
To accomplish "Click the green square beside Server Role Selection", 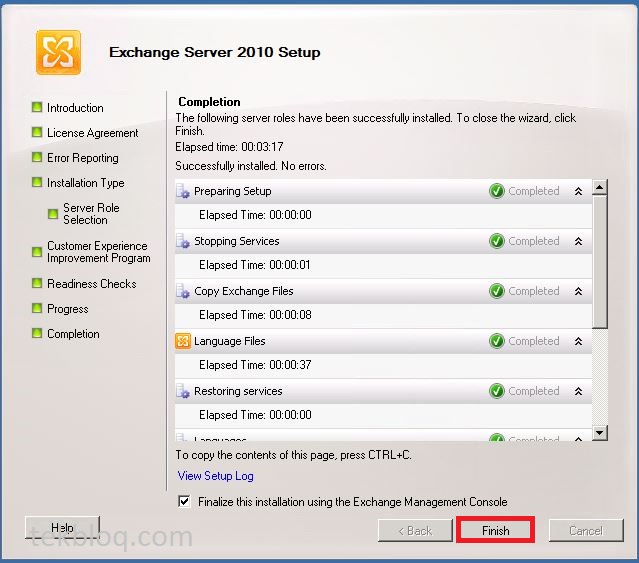I will click(x=53, y=214).
